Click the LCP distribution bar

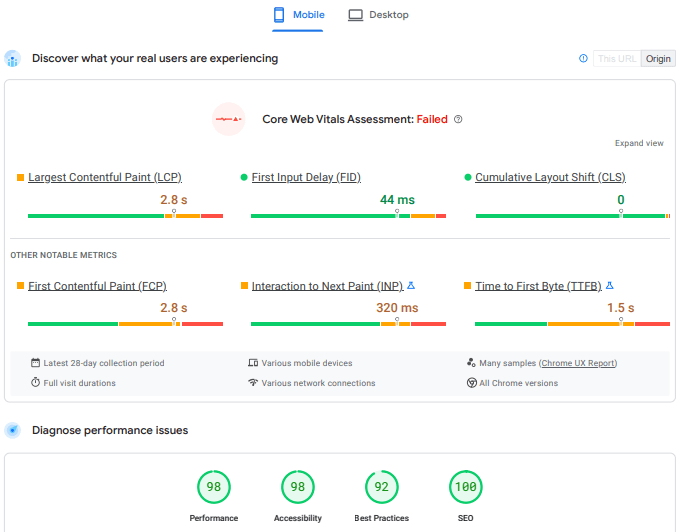point(125,216)
